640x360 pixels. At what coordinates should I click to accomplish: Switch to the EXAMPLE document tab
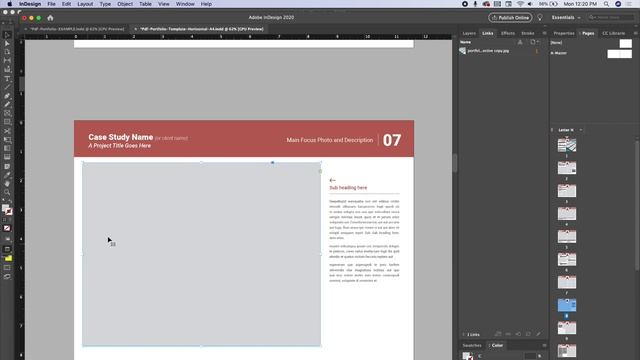click(x=75, y=29)
